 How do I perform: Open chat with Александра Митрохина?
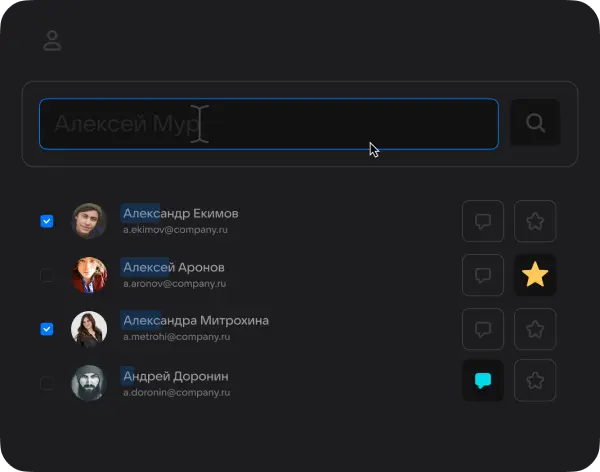coord(483,329)
